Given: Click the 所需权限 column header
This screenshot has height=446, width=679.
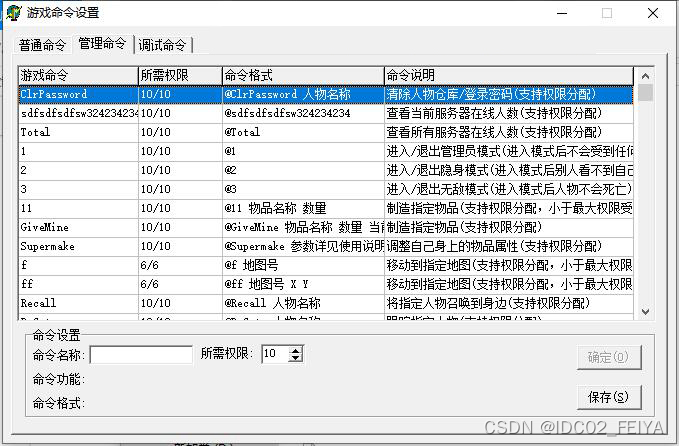Looking at the screenshot, I should [x=178, y=76].
